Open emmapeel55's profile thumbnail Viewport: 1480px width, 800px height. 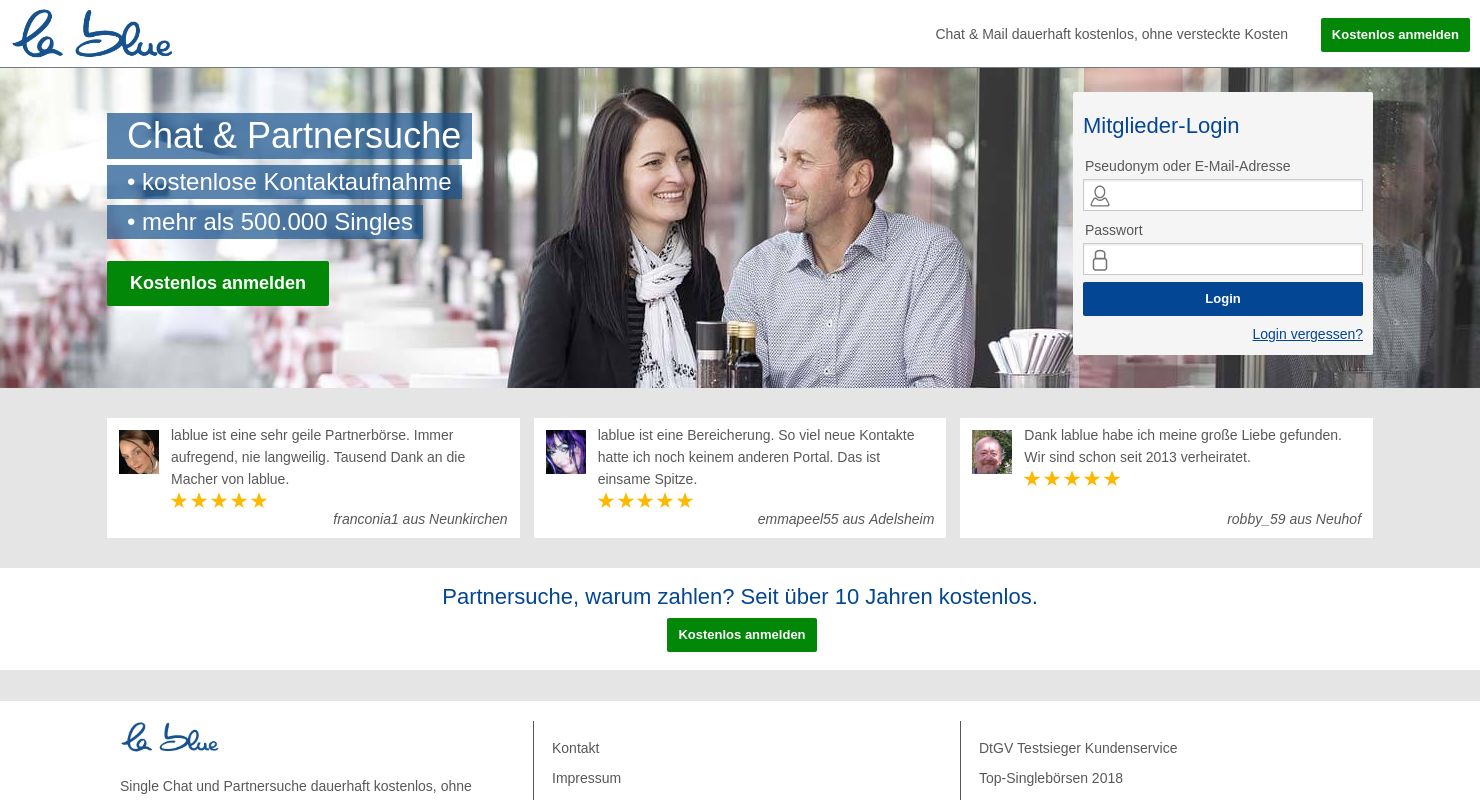(566, 452)
